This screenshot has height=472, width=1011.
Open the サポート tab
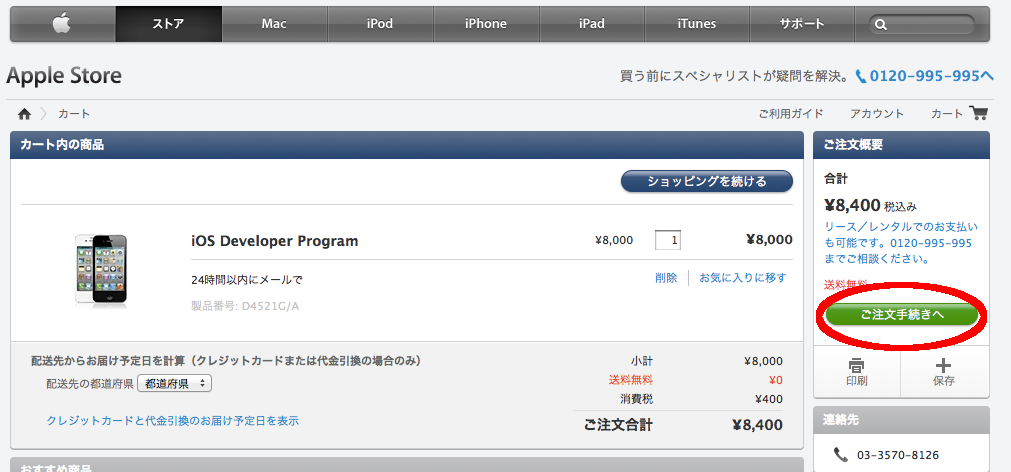pos(802,24)
